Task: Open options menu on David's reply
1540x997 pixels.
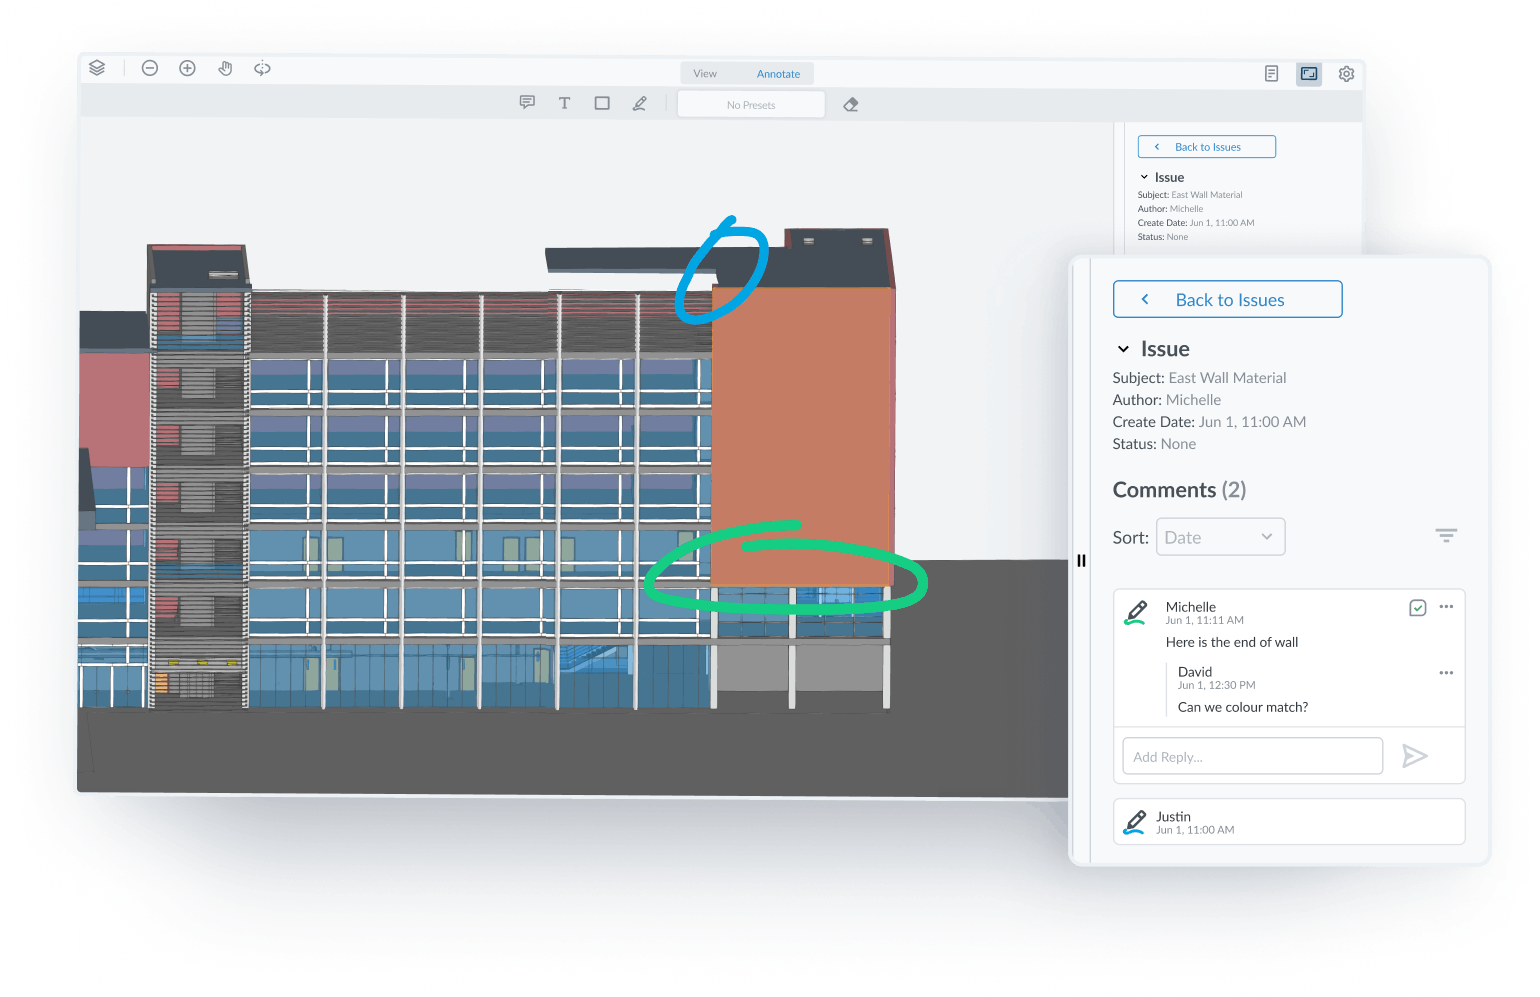Action: click(x=1446, y=672)
